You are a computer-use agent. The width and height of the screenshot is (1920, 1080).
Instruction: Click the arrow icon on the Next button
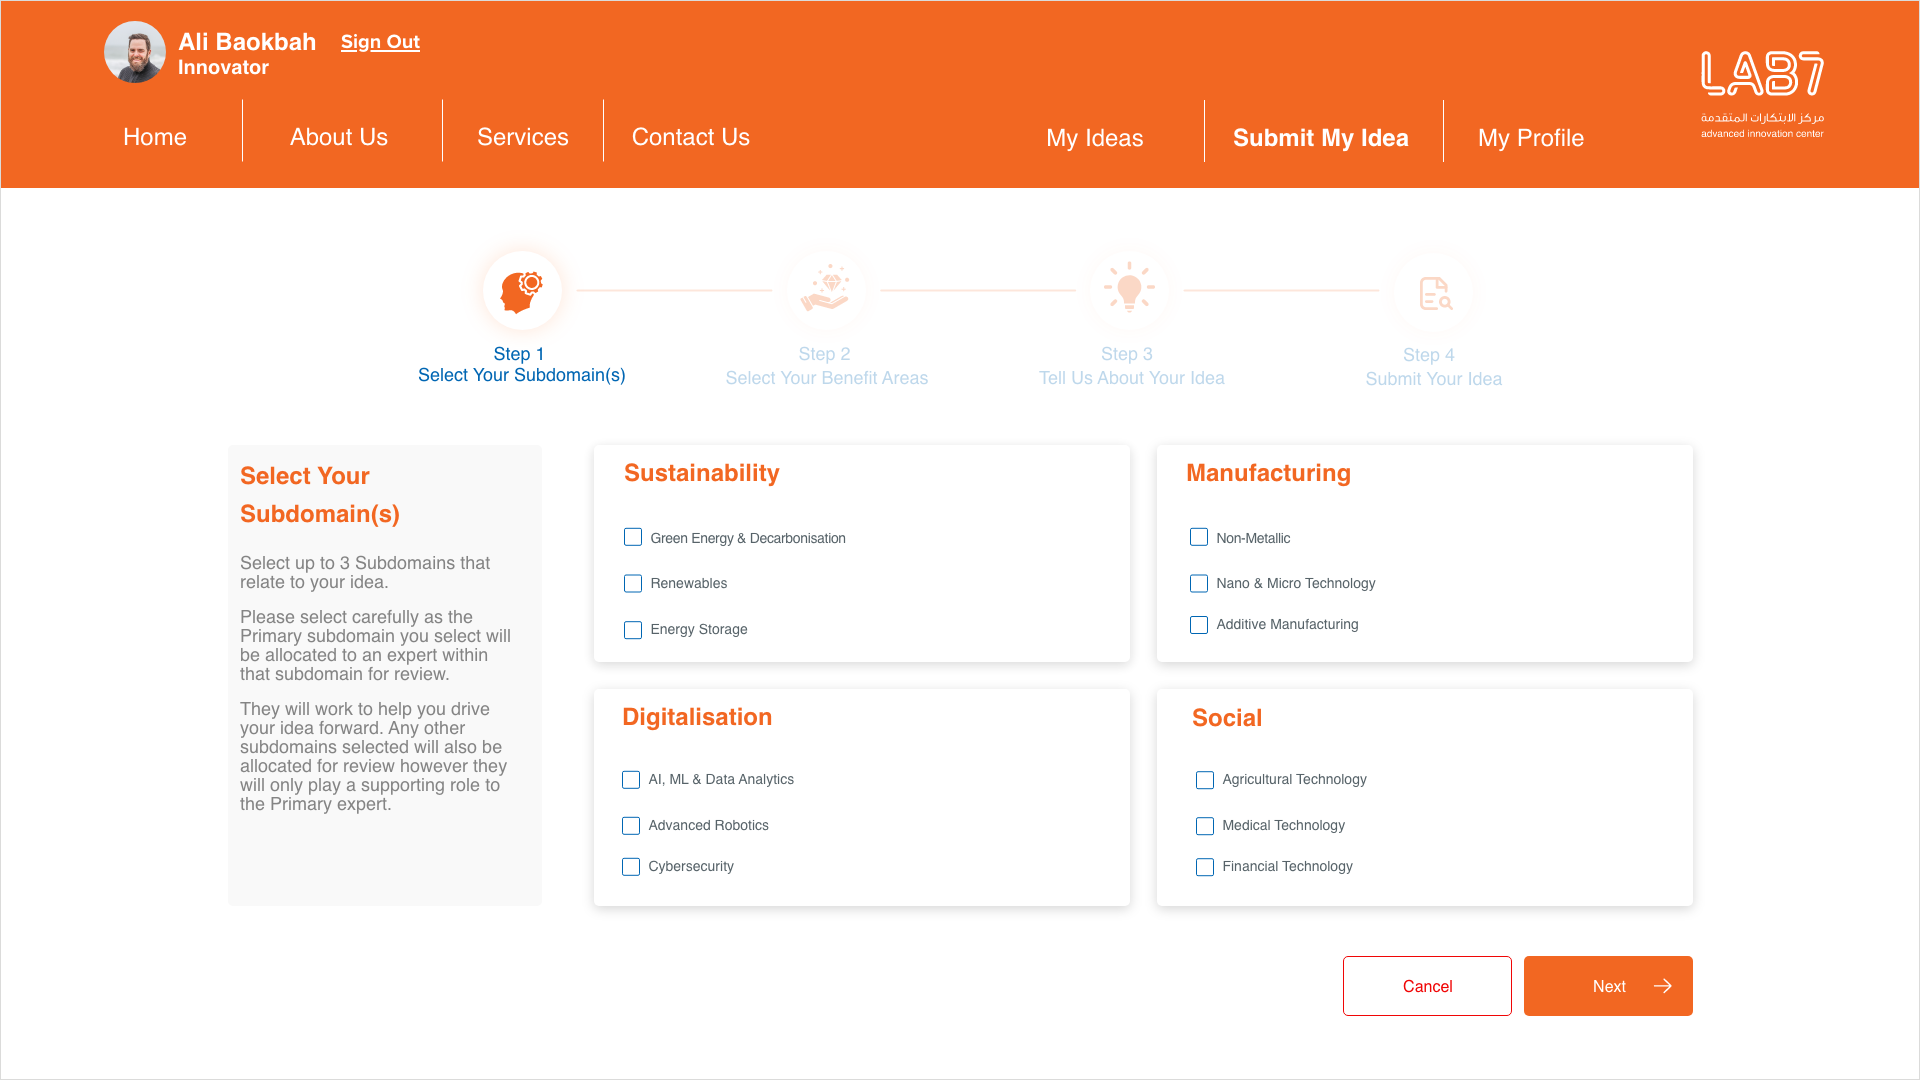tap(1663, 986)
